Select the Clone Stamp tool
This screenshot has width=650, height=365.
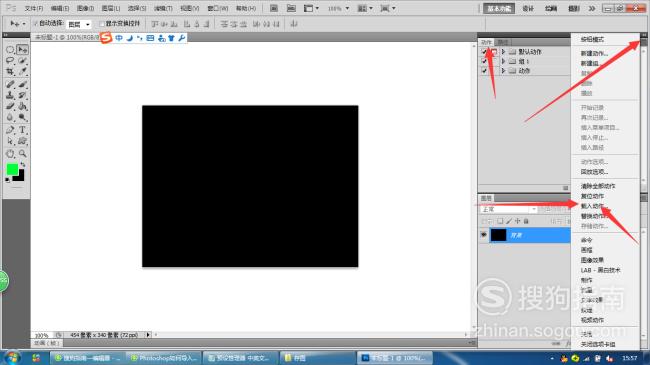click(x=10, y=95)
